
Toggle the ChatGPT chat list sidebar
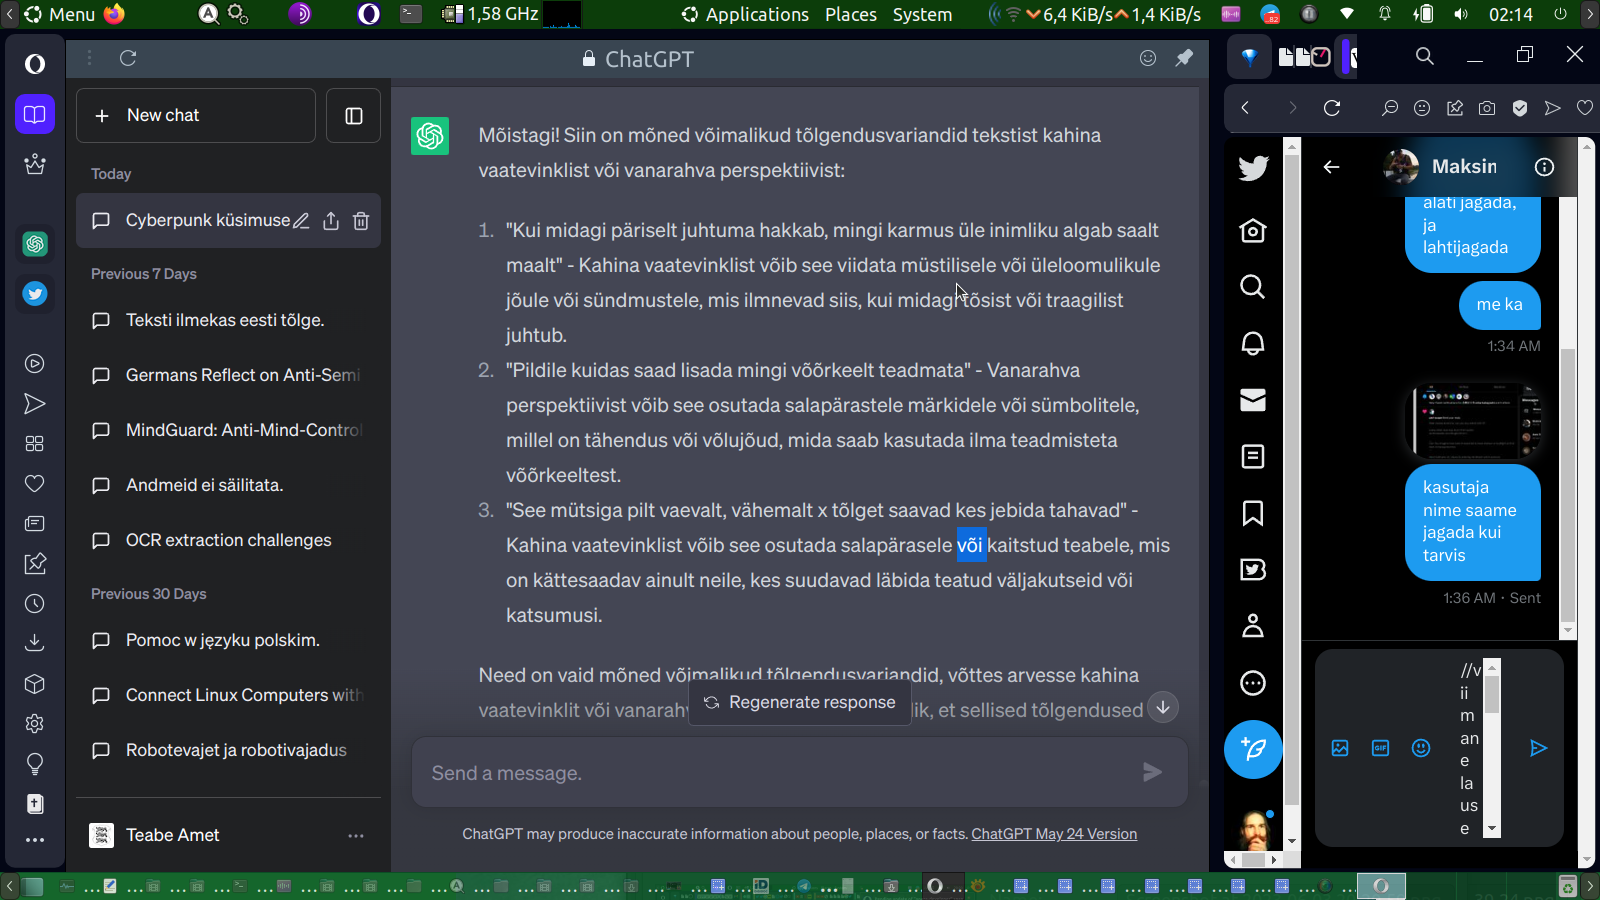pos(354,116)
